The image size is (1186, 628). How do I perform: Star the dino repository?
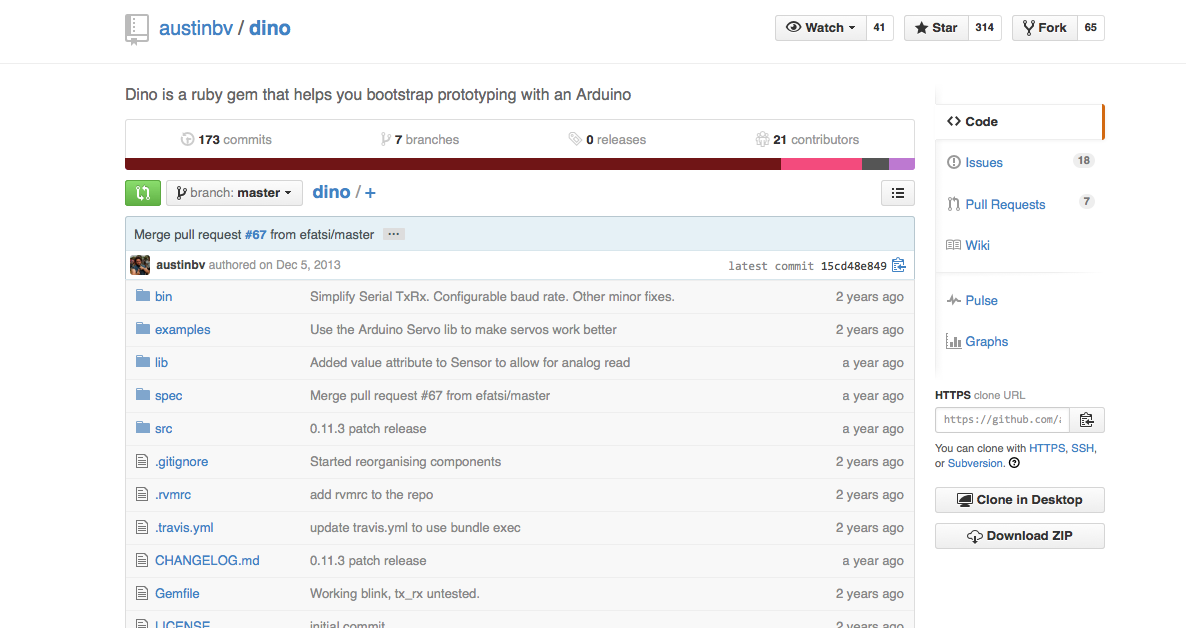[936, 28]
